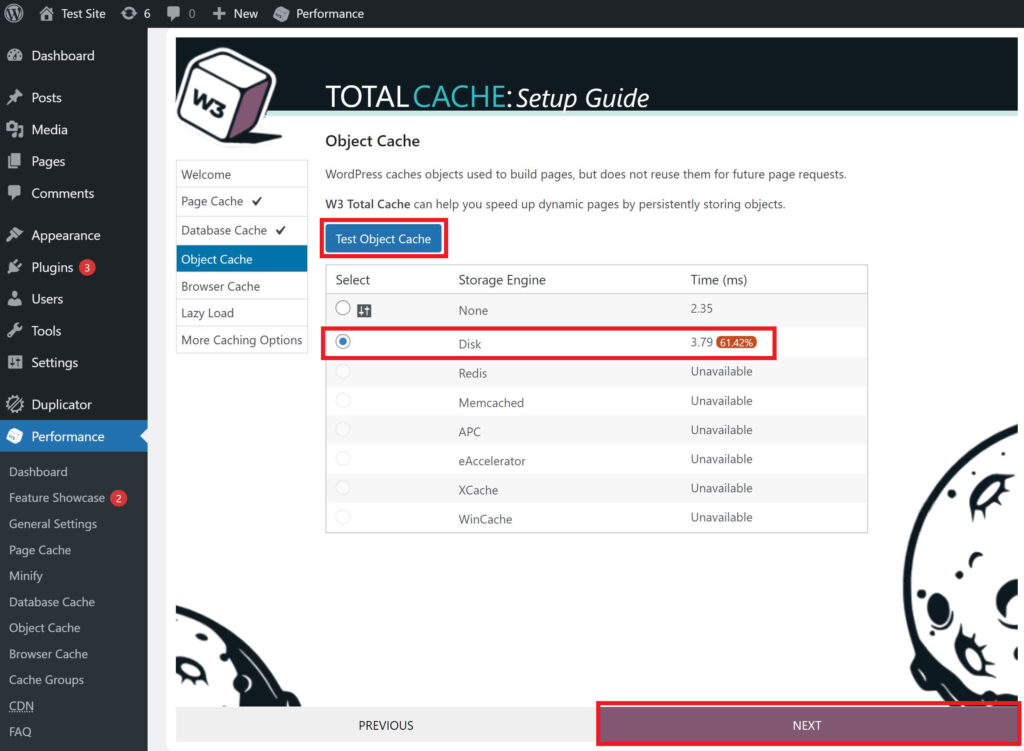Click the Appearance paintbrush icon
1024x751 pixels.
pos(15,235)
